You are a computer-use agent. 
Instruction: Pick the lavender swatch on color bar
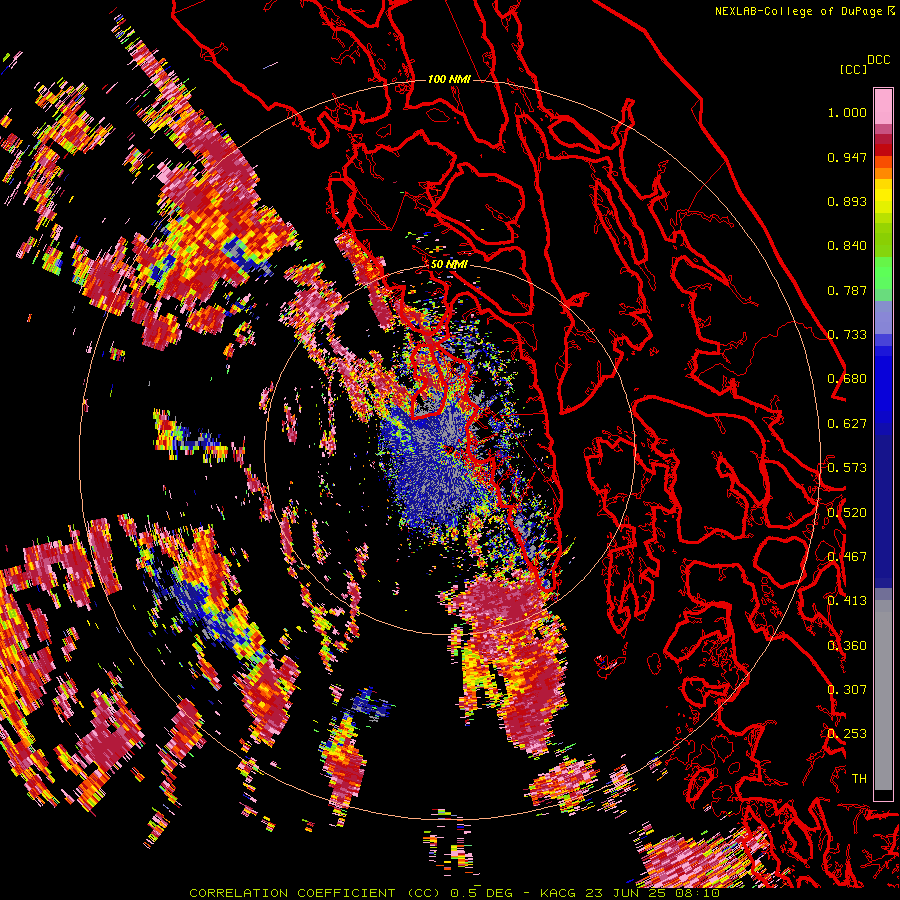point(883,317)
